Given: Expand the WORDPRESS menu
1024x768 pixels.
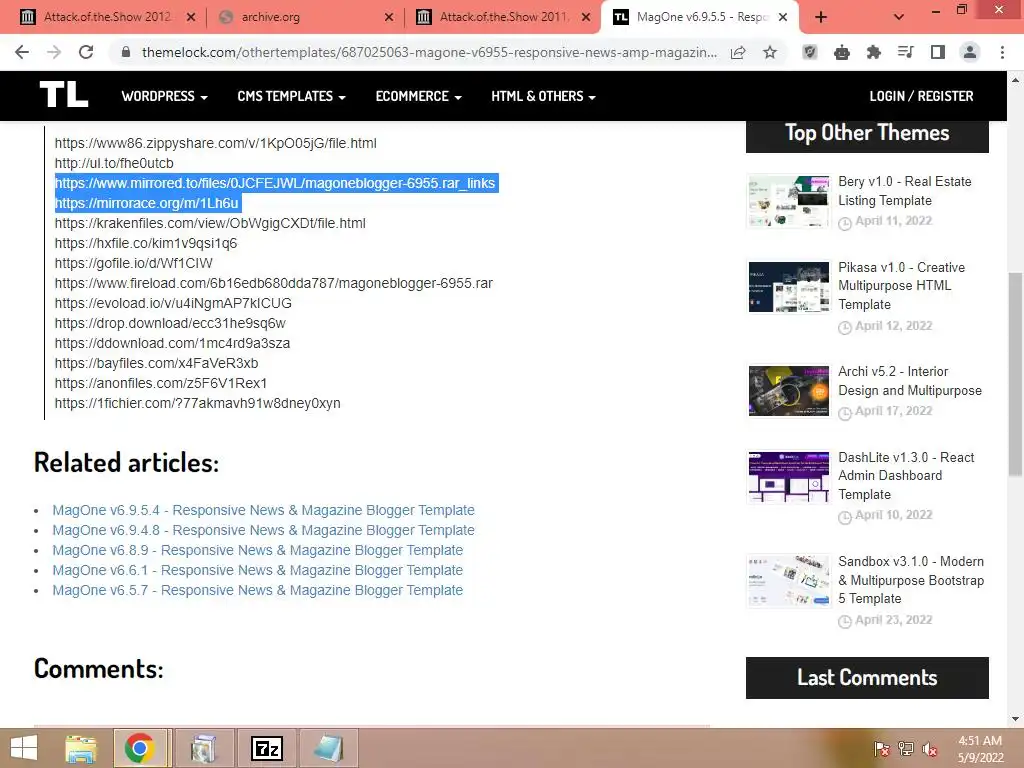Looking at the screenshot, I should 165,96.
